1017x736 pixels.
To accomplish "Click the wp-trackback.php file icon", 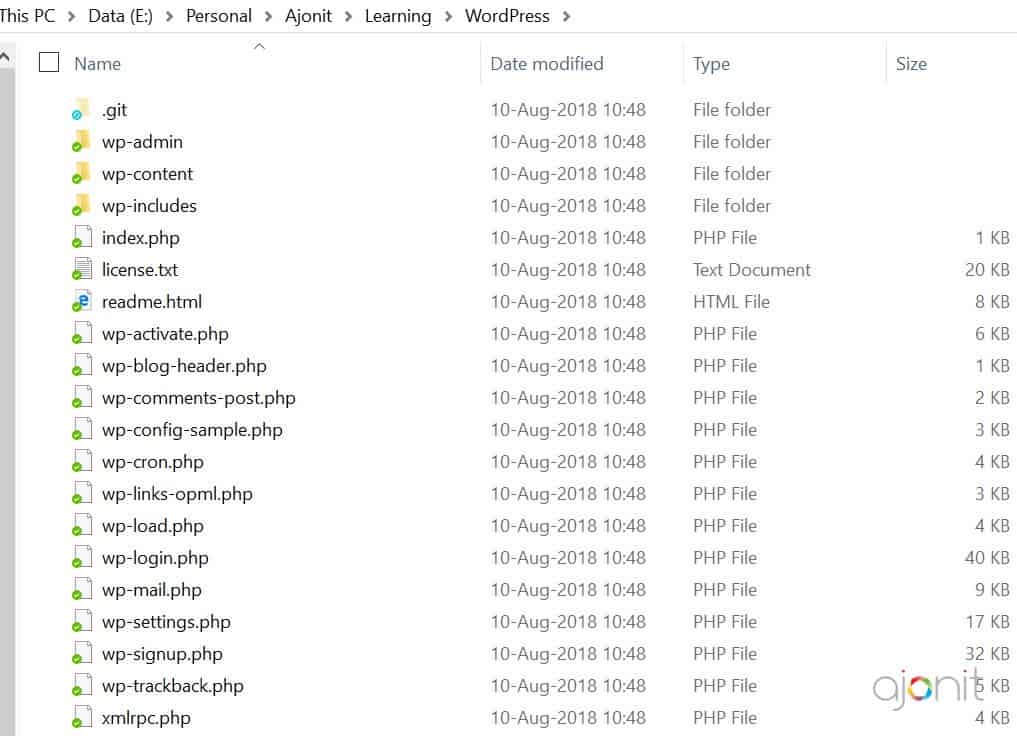I will 81,685.
